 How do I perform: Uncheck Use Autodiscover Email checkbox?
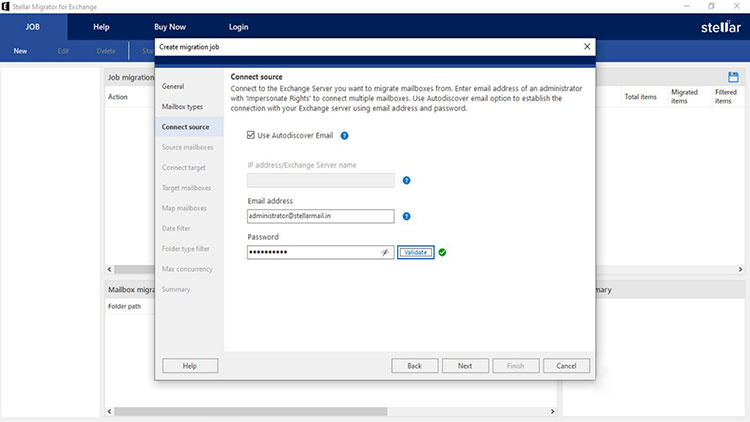[251, 135]
